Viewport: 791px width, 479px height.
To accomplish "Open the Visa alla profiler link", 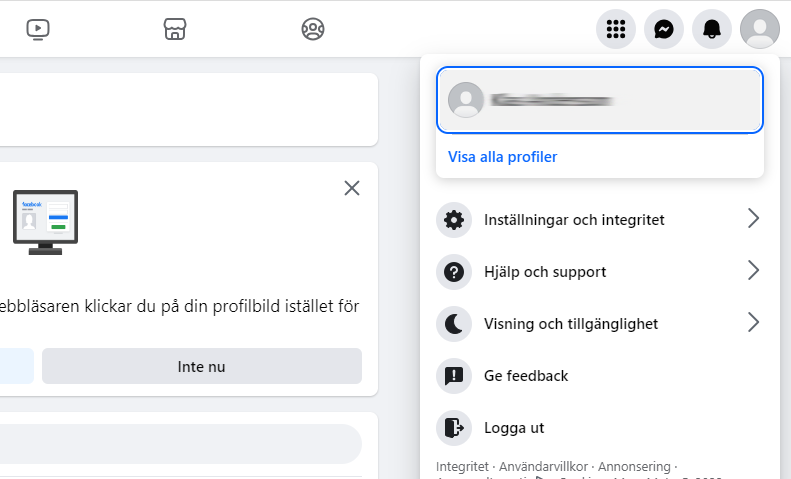I will (x=503, y=157).
